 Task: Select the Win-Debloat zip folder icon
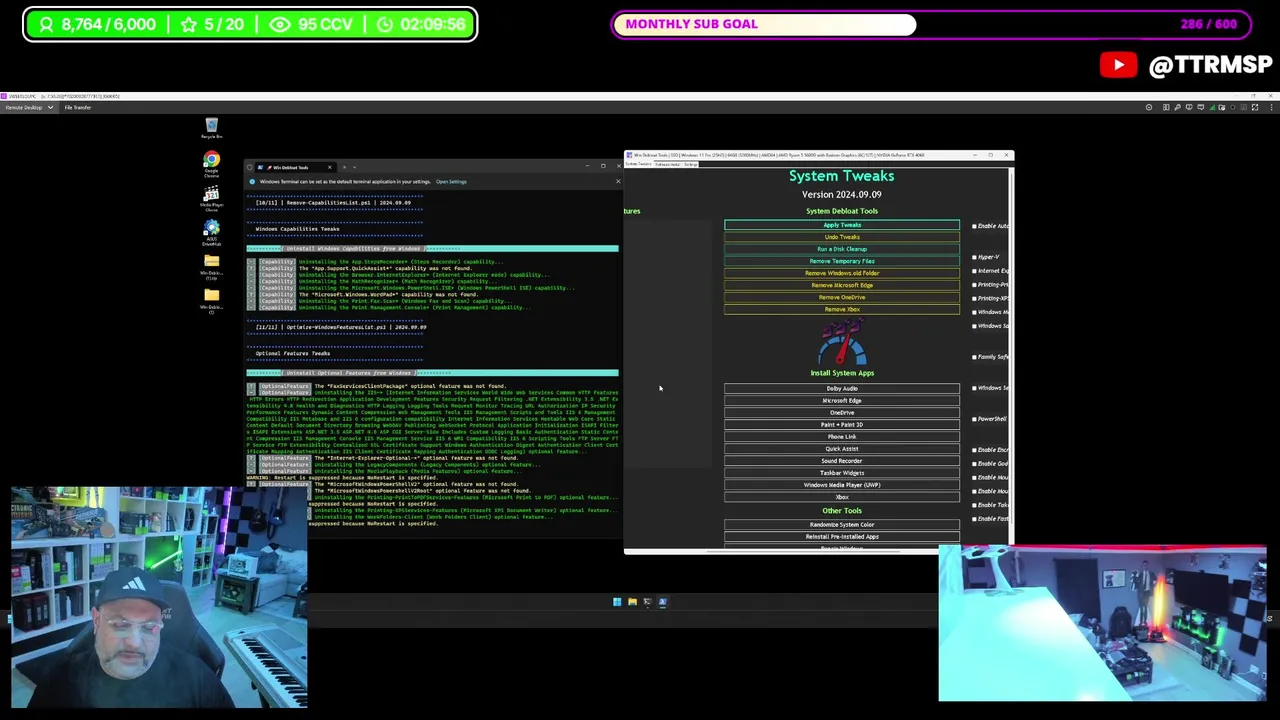[x=211, y=266]
